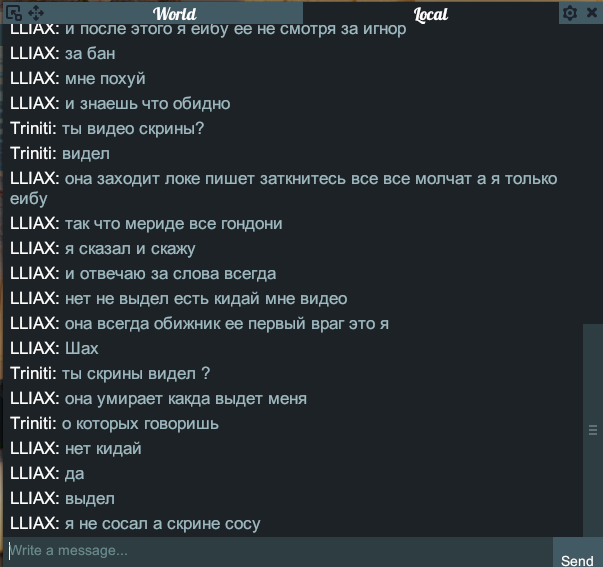
Task: Select LLIAX name beside 'и знаешь что обидно'
Action: click(35, 103)
